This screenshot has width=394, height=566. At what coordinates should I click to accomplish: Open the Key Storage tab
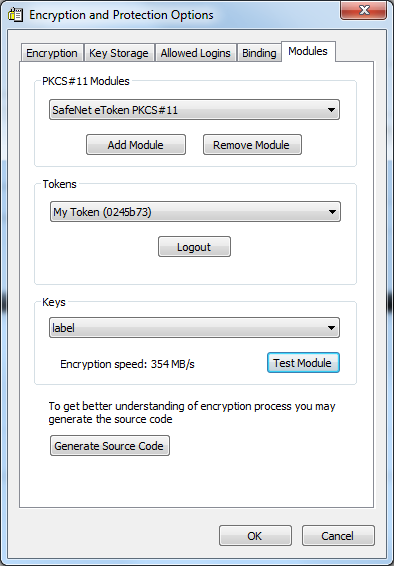(x=119, y=53)
